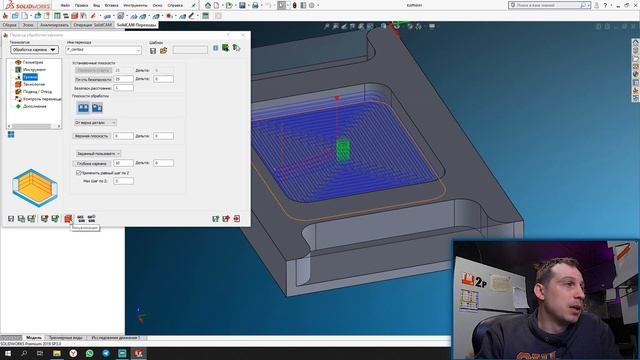Open the От верха детали dropdown
640x360 pixels.
pyautogui.click(x=95, y=122)
